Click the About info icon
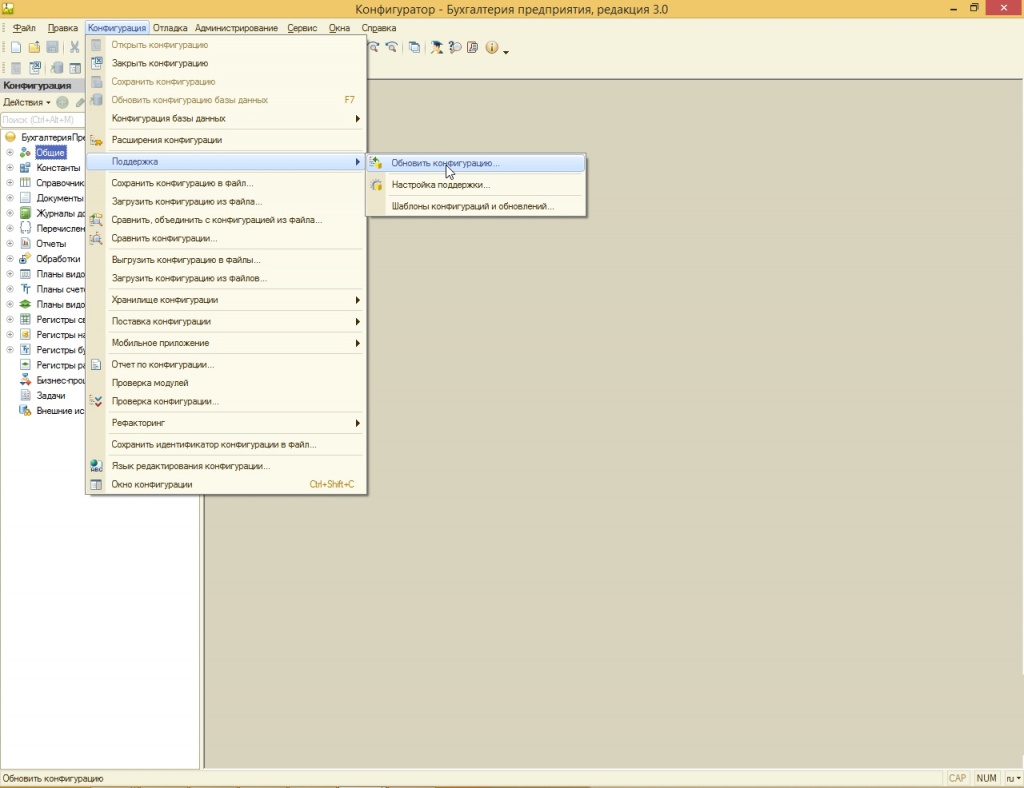 [492, 47]
